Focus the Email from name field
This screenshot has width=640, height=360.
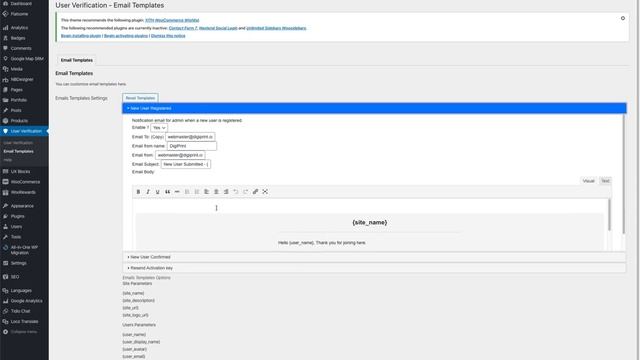coord(192,146)
